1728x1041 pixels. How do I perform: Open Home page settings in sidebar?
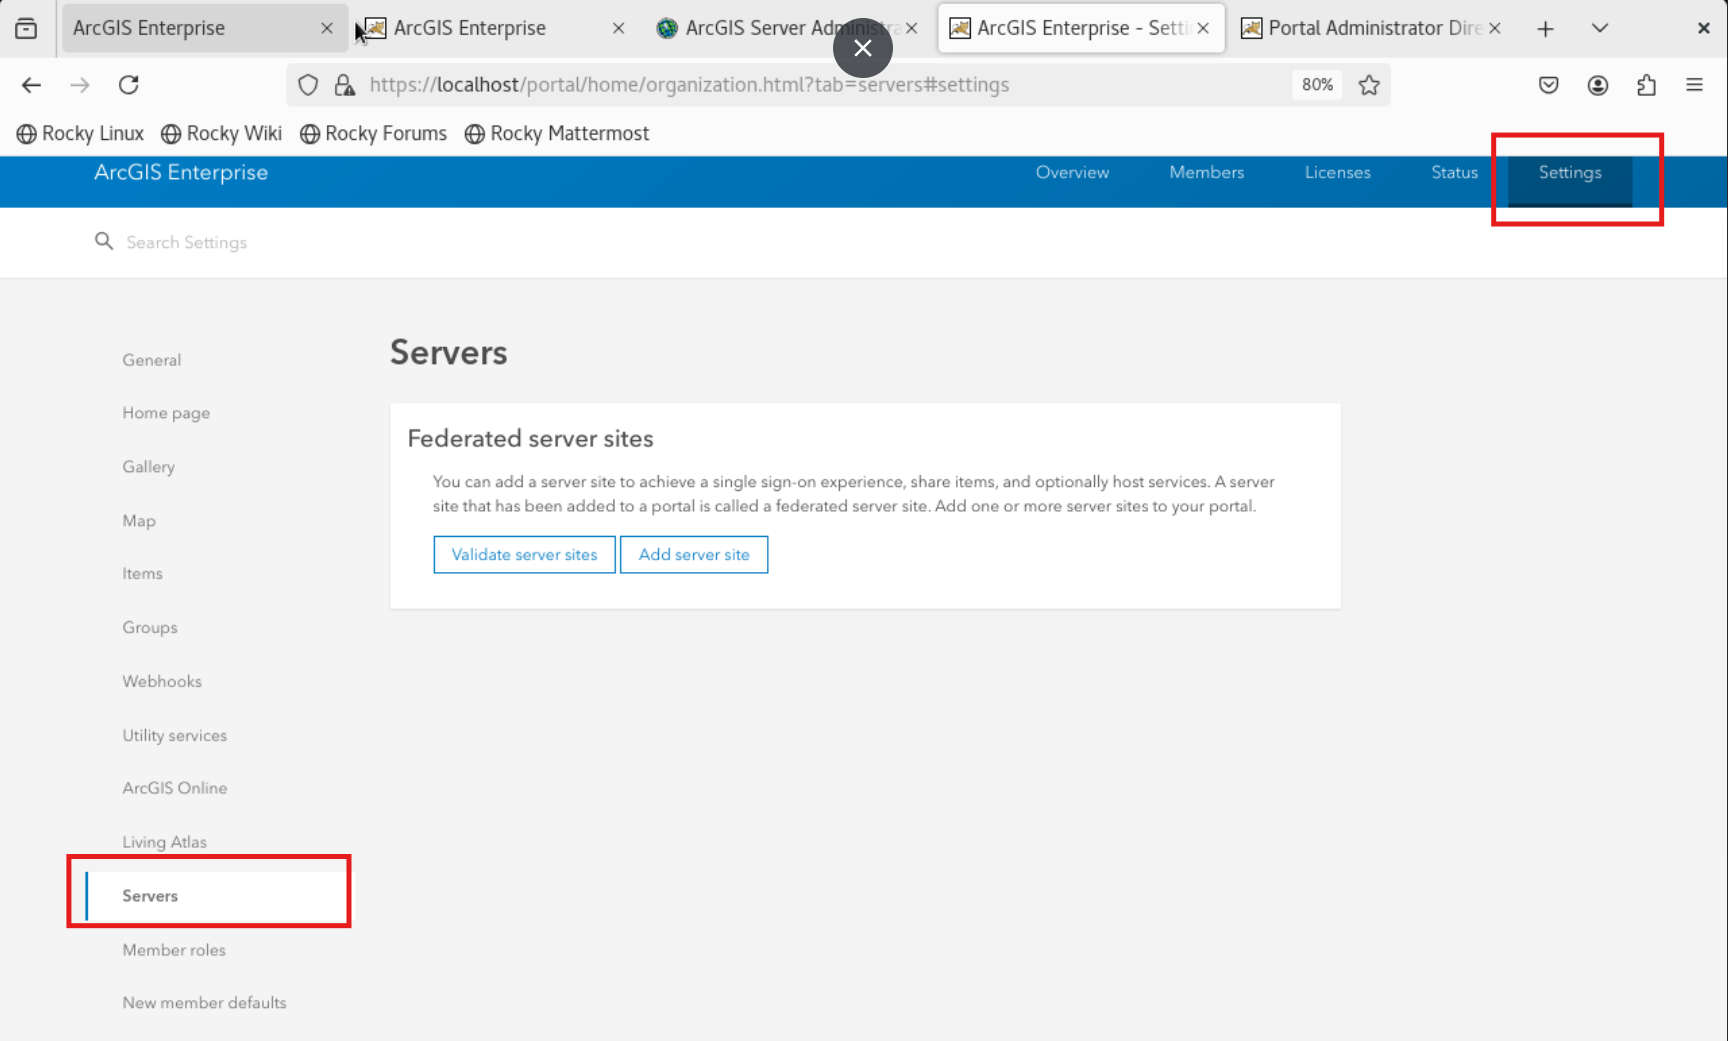[166, 413]
